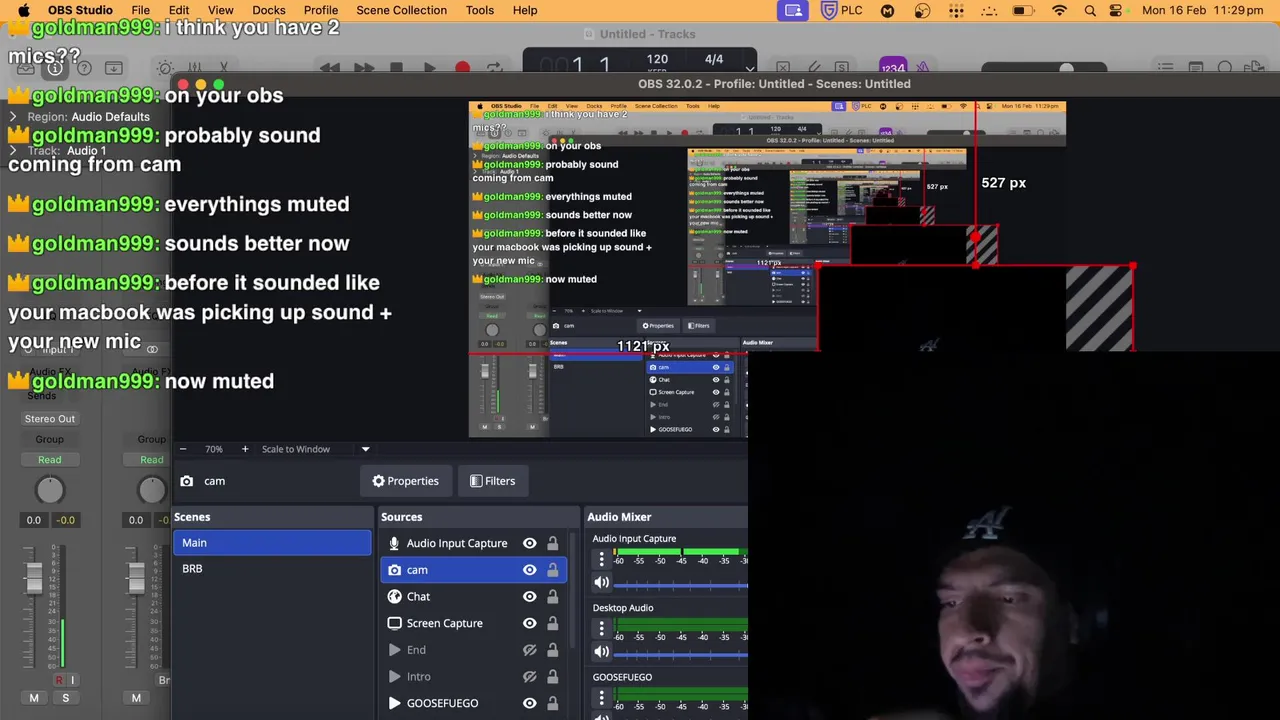Click Solo S on first Logic channel strip

[x=66, y=698]
